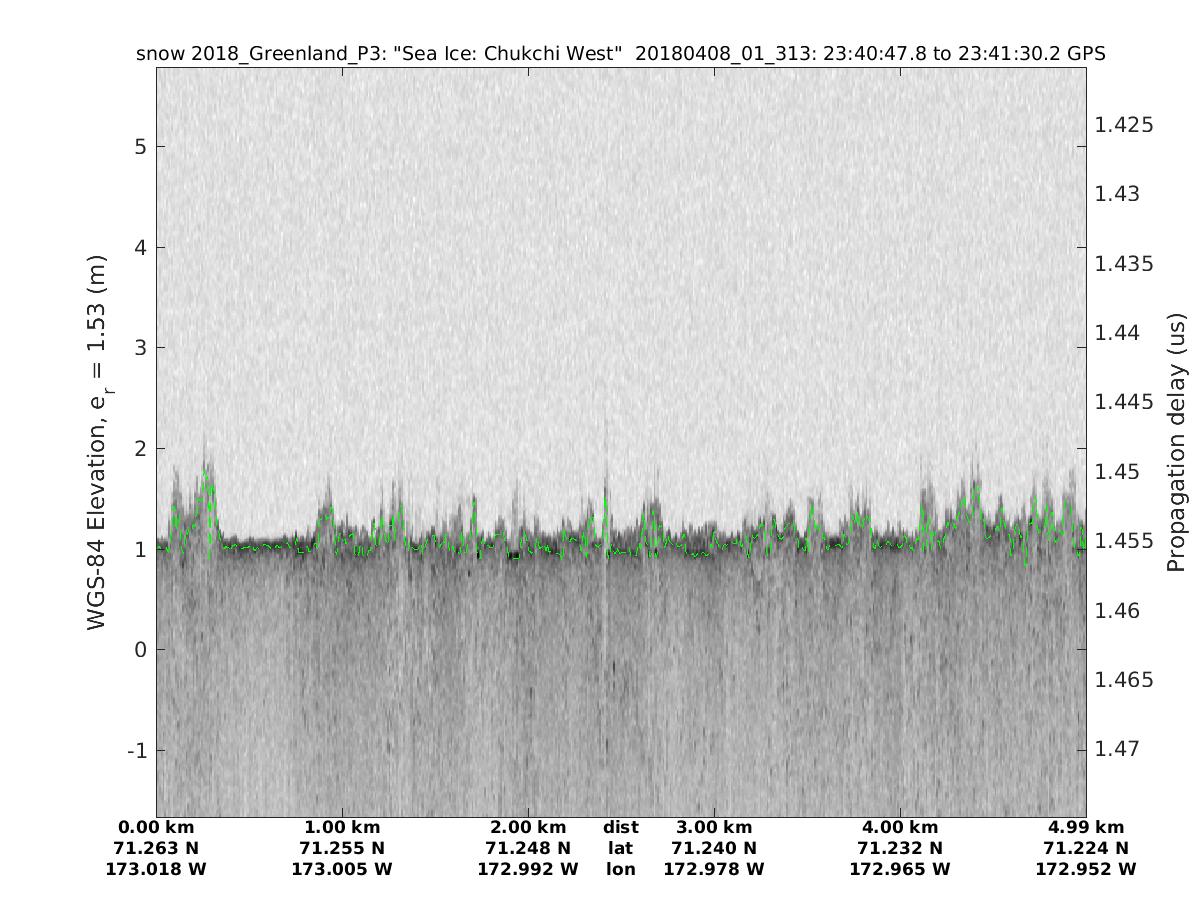The width and height of the screenshot is (1200, 900).
Task: Click the 172.965 W longitude label
Action: pyautogui.click(x=900, y=869)
